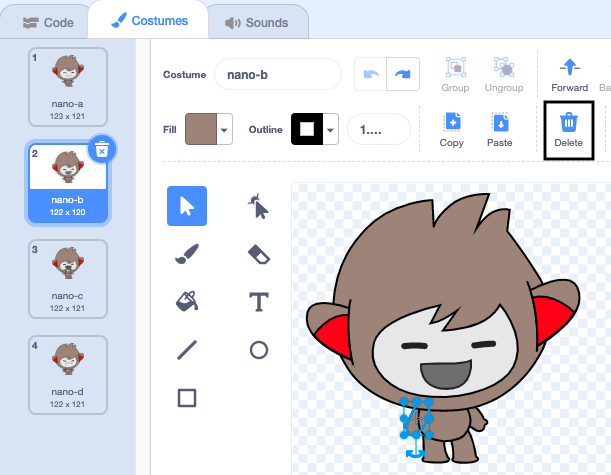Choose the Reshape tool
This screenshot has width=611, height=475.
[258, 207]
